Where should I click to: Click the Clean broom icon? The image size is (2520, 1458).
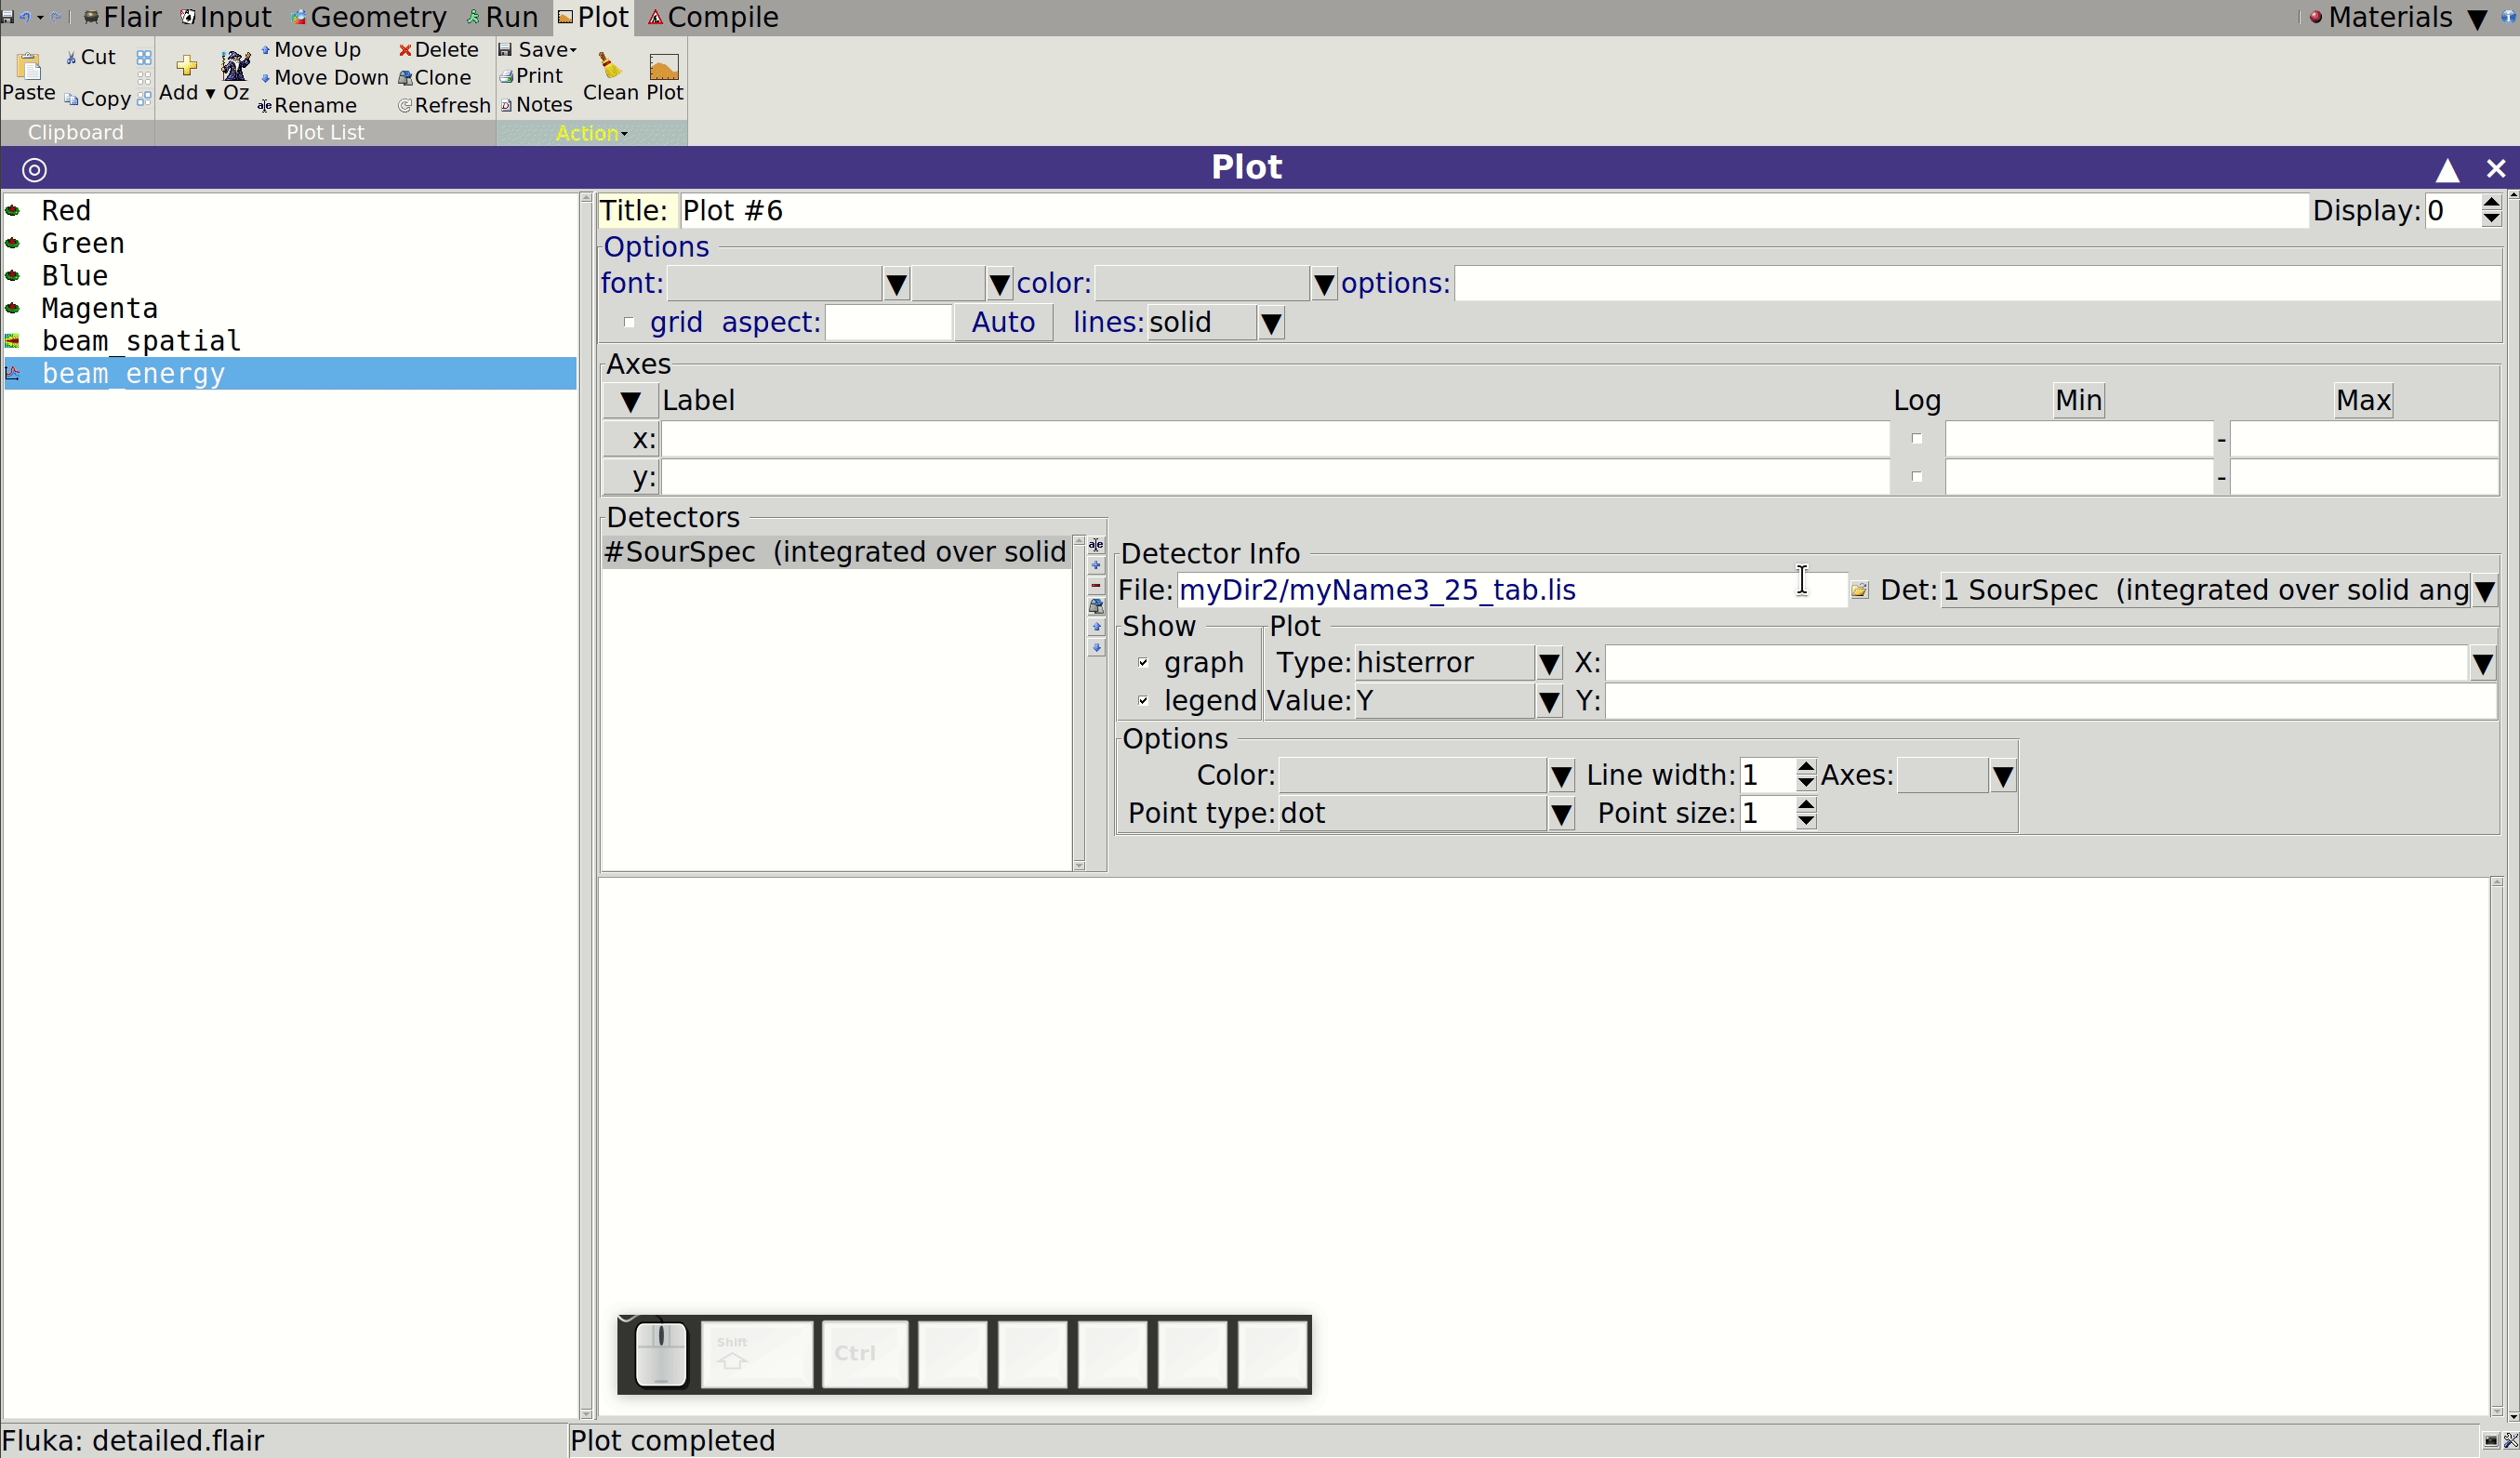pos(610,66)
